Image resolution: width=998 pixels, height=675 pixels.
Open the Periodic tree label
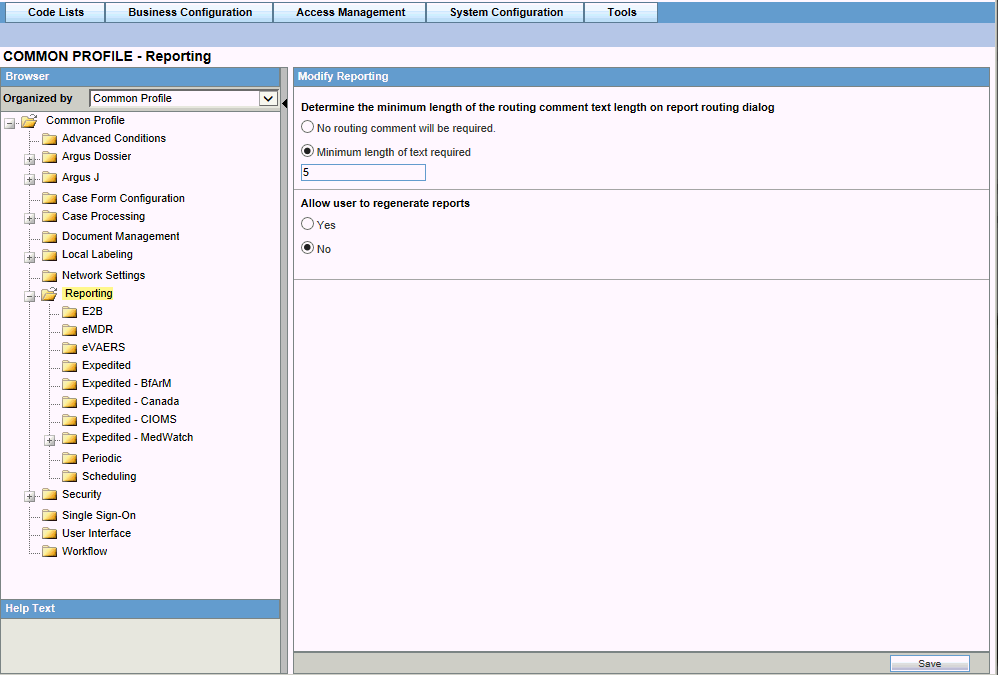pos(102,458)
